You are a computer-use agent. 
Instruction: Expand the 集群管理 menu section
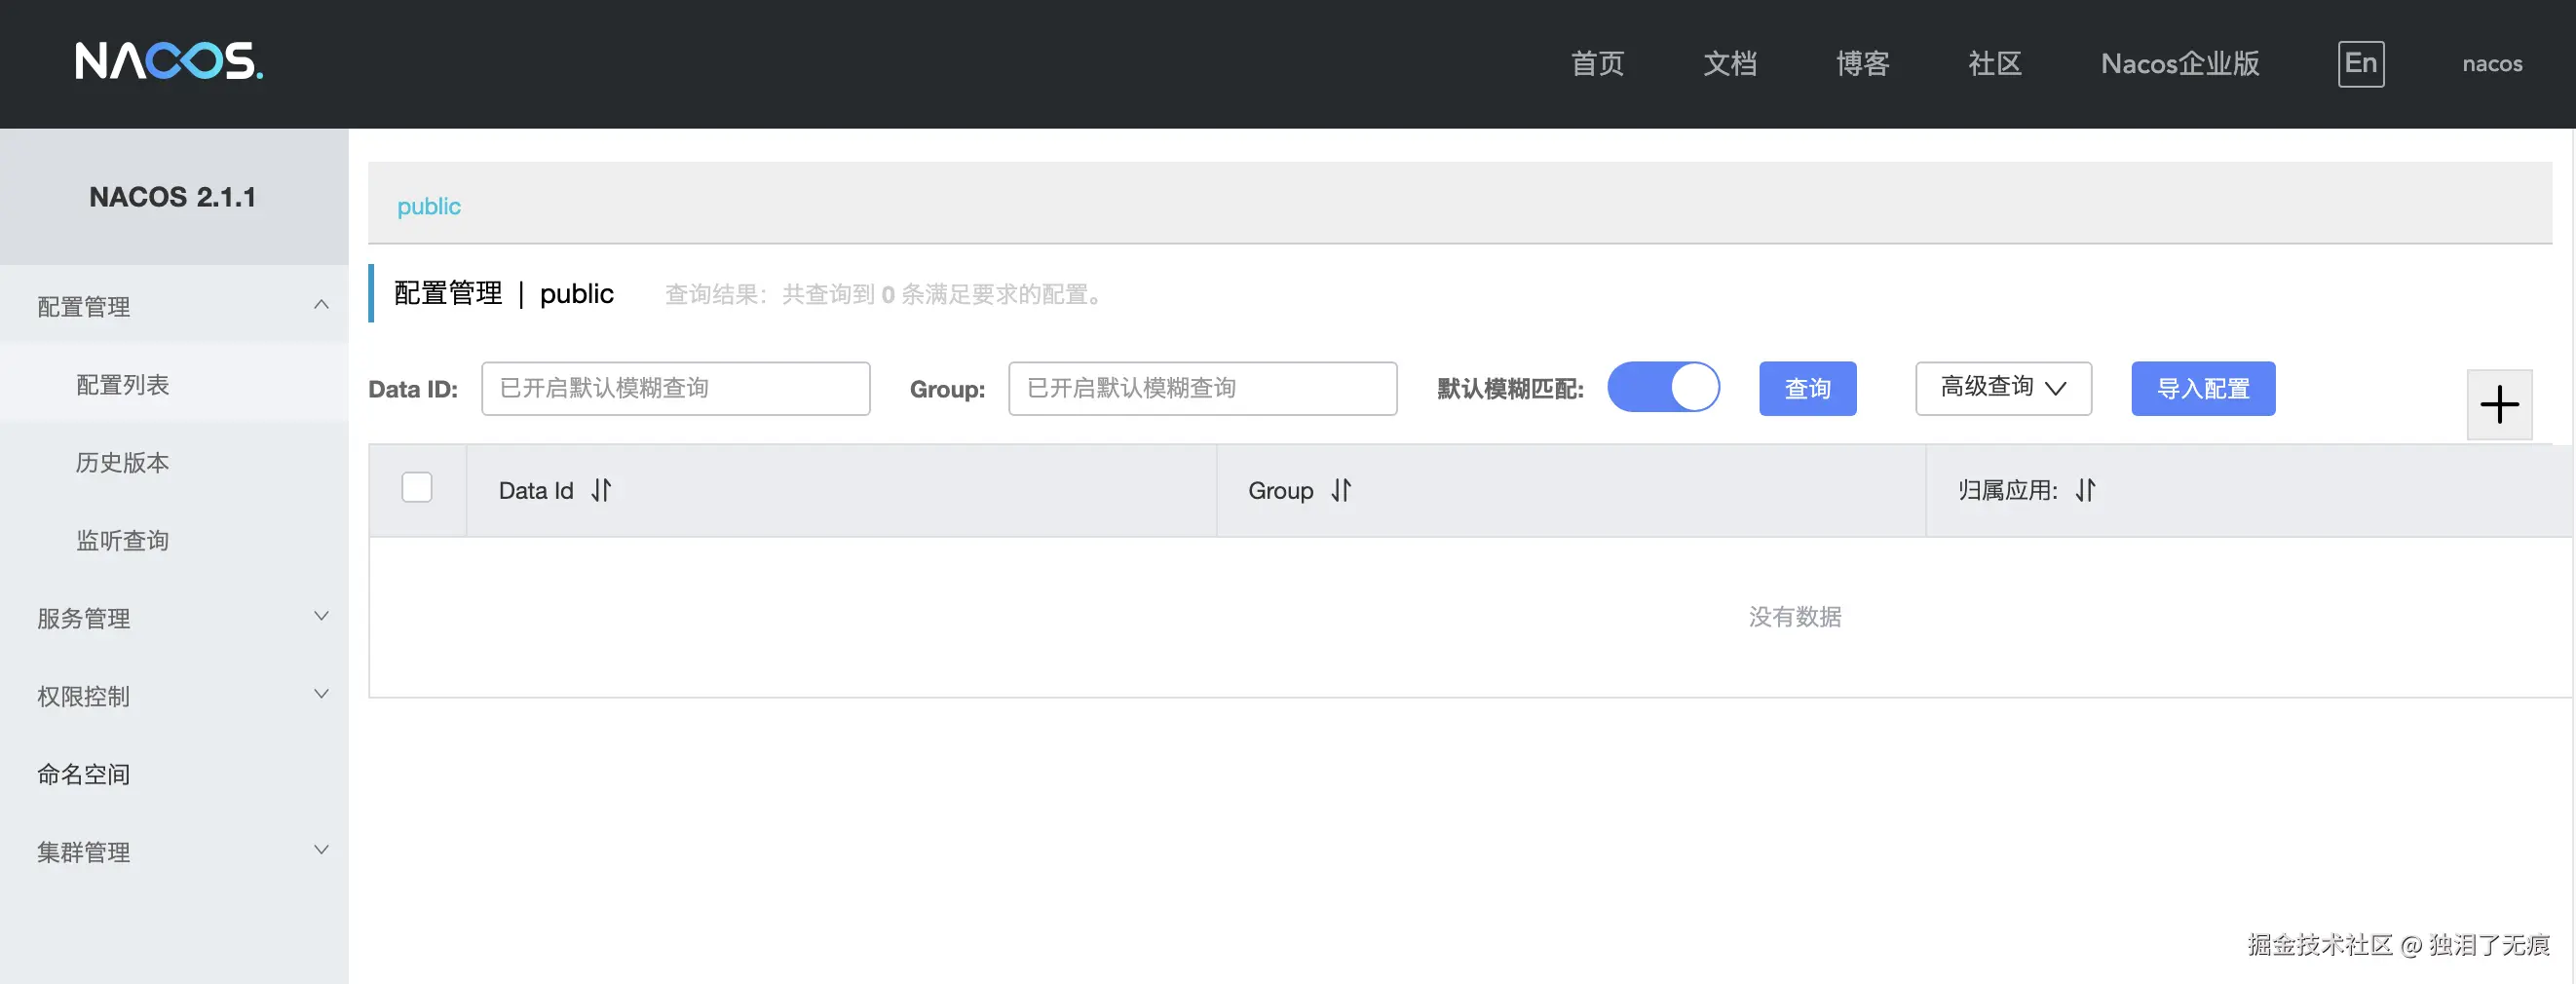click(x=174, y=852)
